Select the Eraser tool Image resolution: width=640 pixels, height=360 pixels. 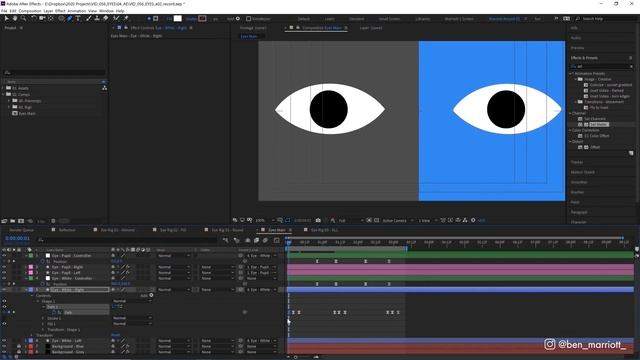click(105, 18)
